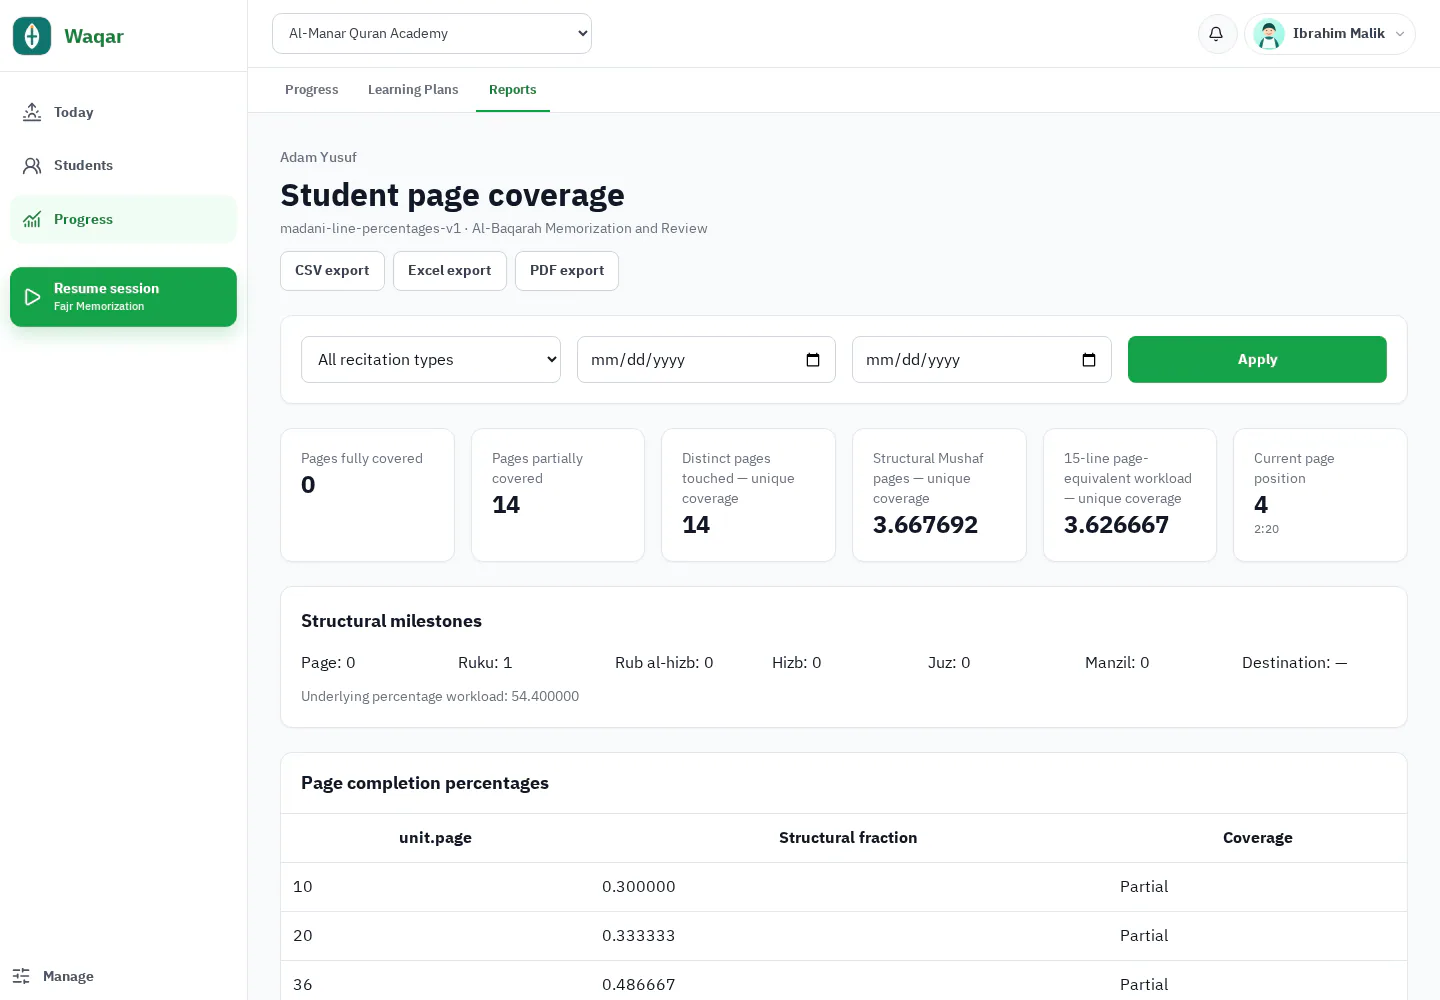Click the start date input field
Image resolution: width=1440 pixels, height=1000 pixels.
tap(706, 359)
